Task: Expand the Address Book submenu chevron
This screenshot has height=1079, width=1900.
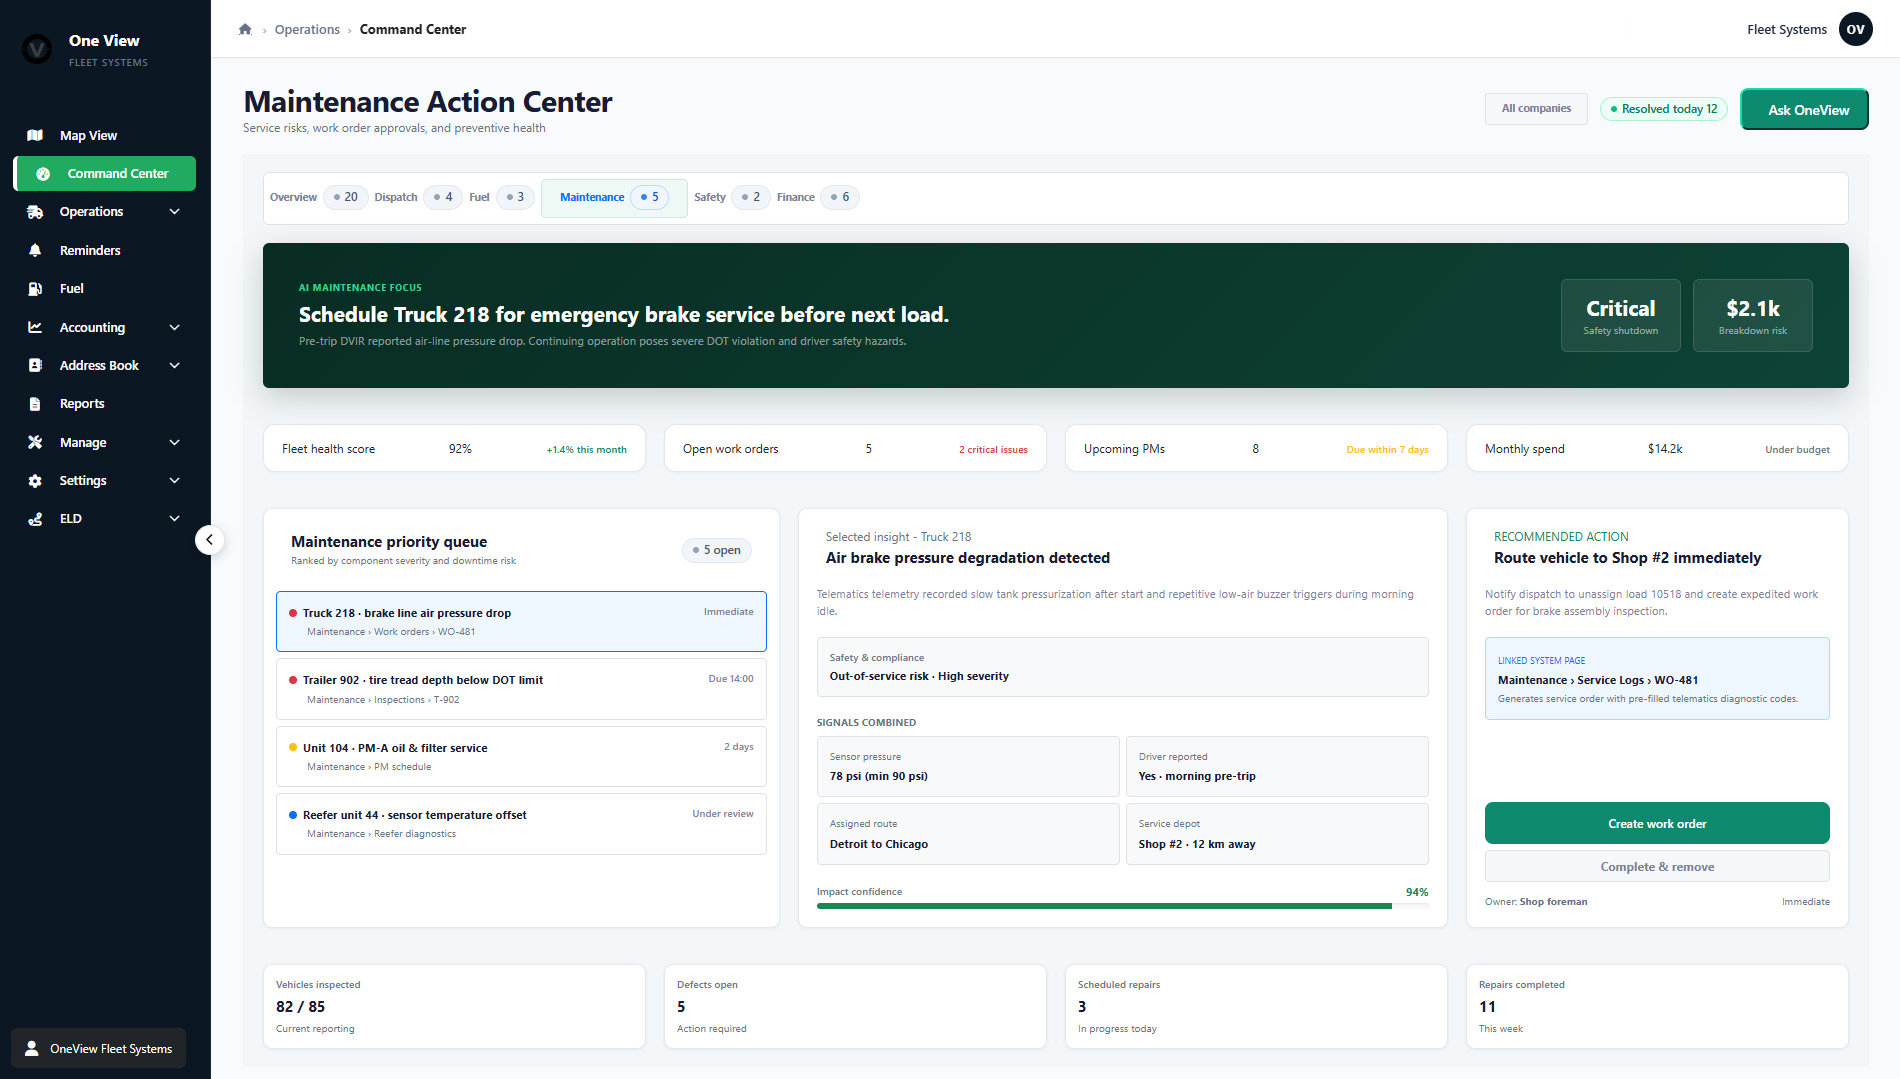Action: tap(175, 366)
